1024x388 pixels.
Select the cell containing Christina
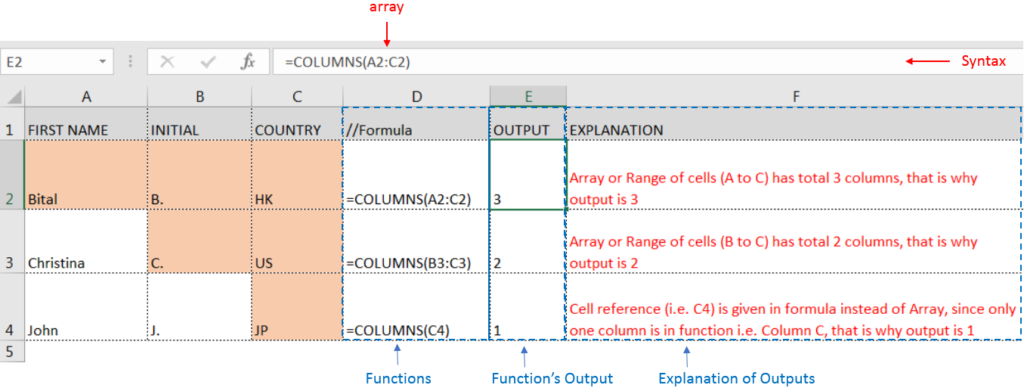(x=86, y=242)
